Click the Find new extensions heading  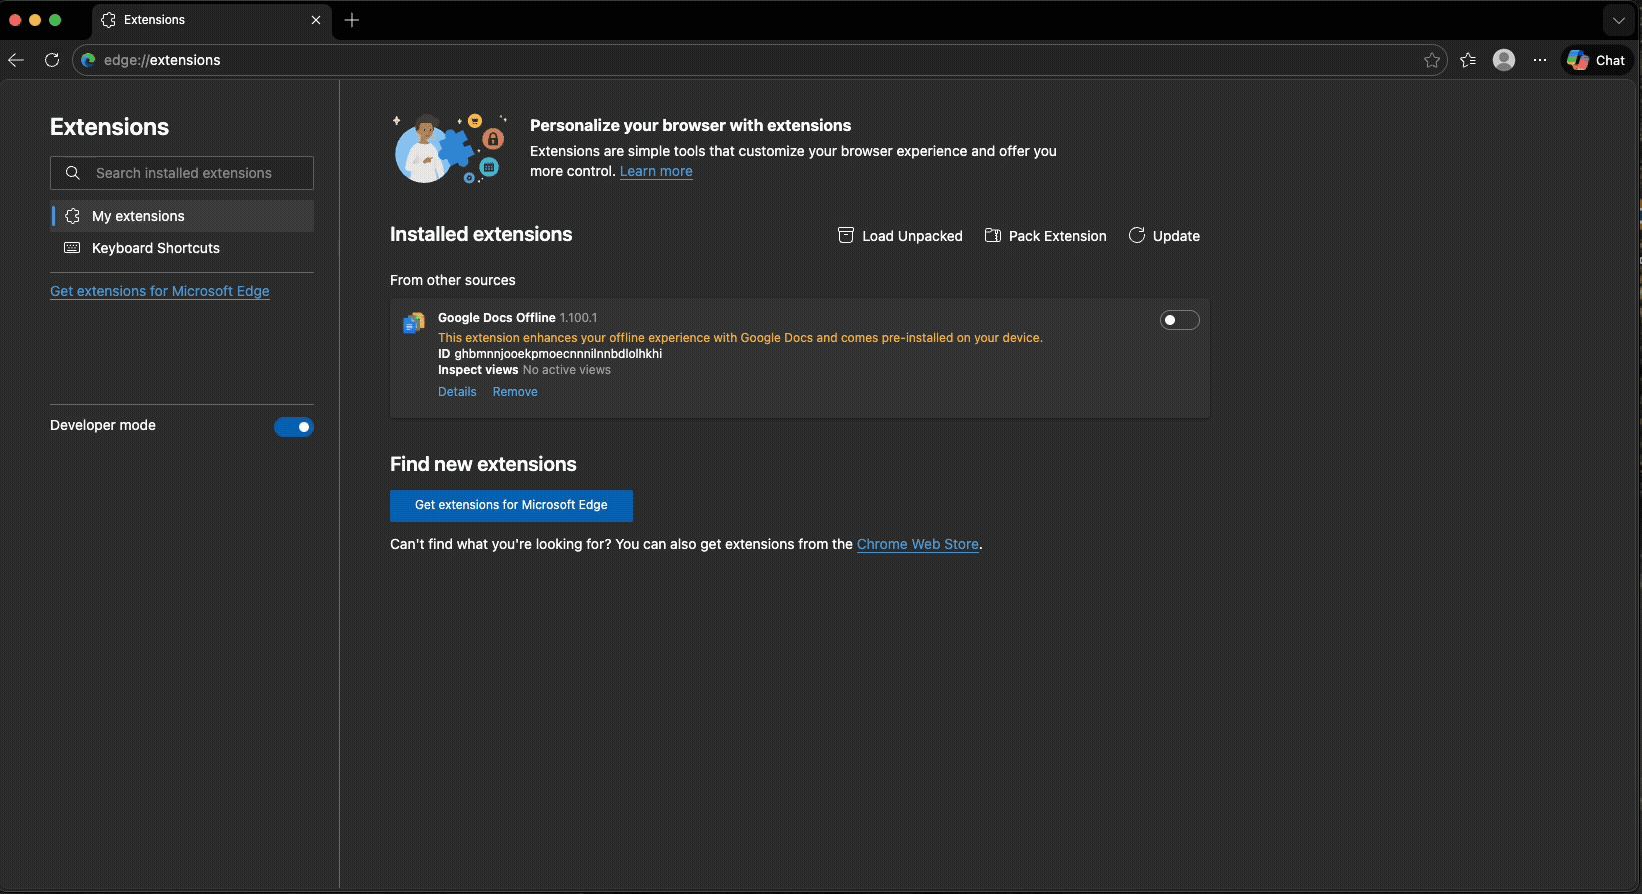tap(483, 464)
